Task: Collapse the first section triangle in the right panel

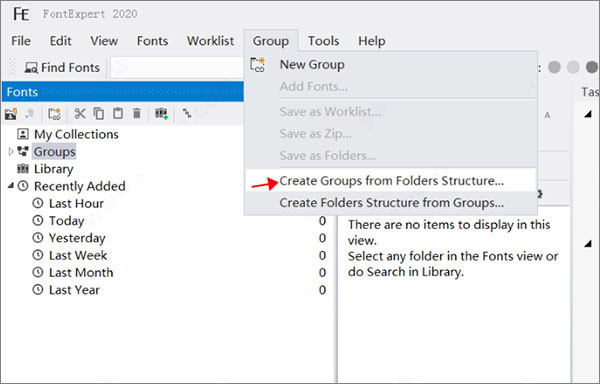Action: pyautogui.click(x=588, y=114)
